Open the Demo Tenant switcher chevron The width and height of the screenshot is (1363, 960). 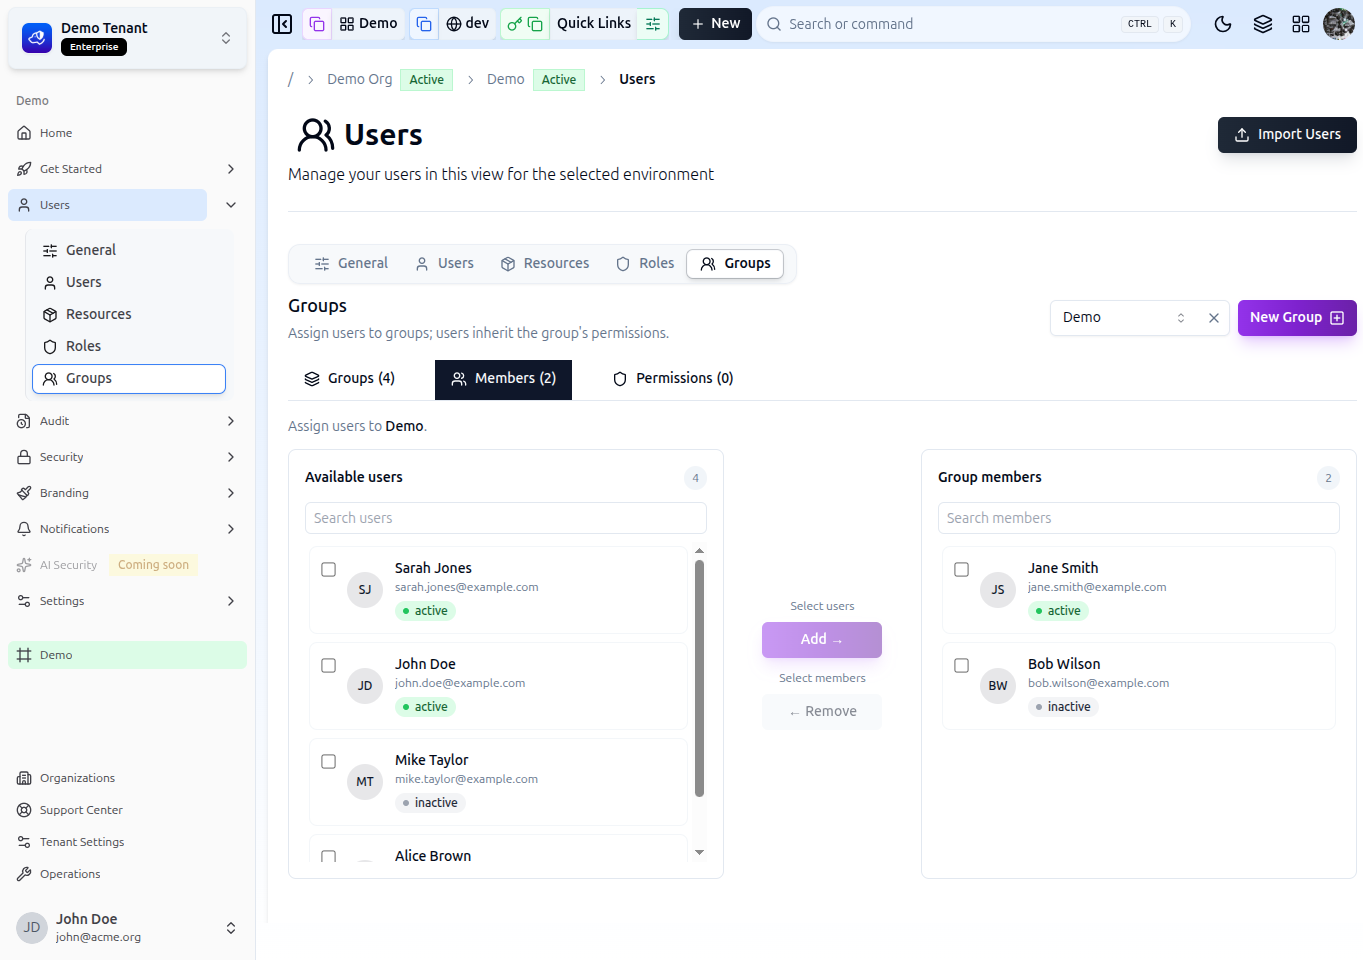click(226, 37)
